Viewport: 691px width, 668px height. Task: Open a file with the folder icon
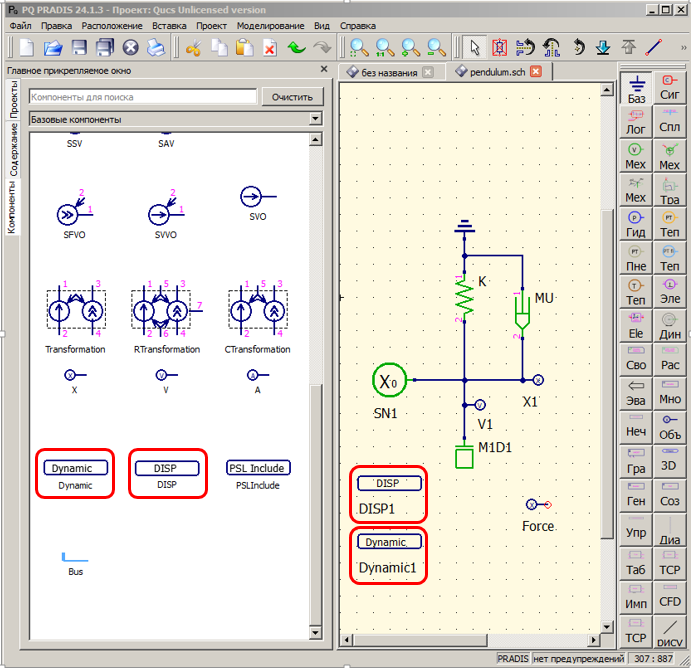(53, 47)
